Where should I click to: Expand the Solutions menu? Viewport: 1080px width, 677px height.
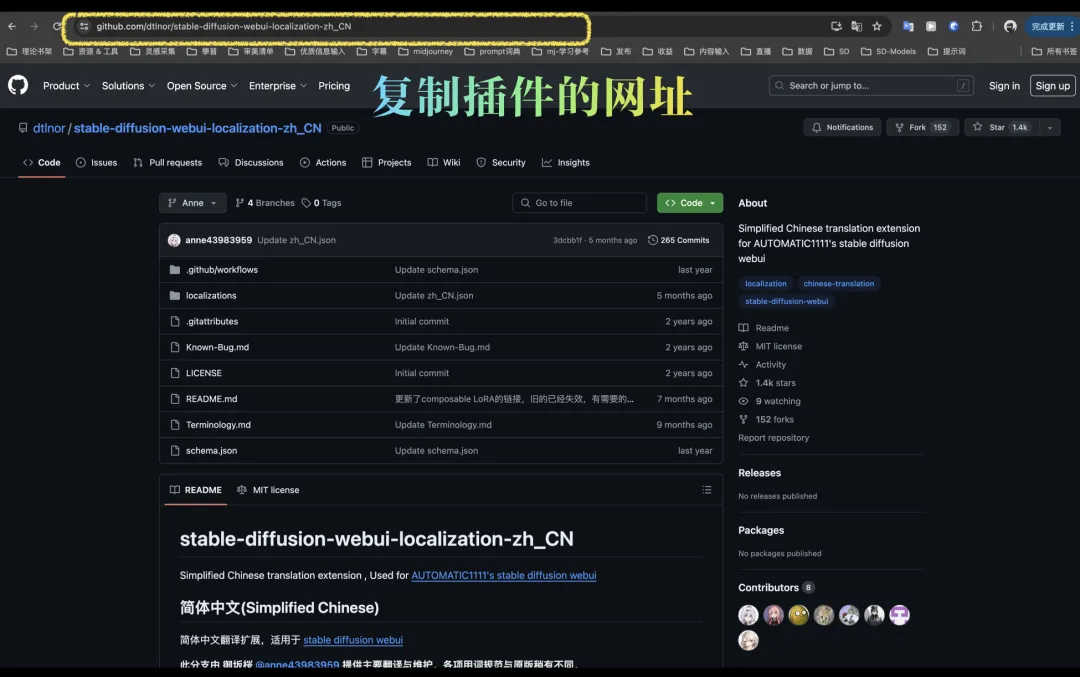[x=128, y=86]
